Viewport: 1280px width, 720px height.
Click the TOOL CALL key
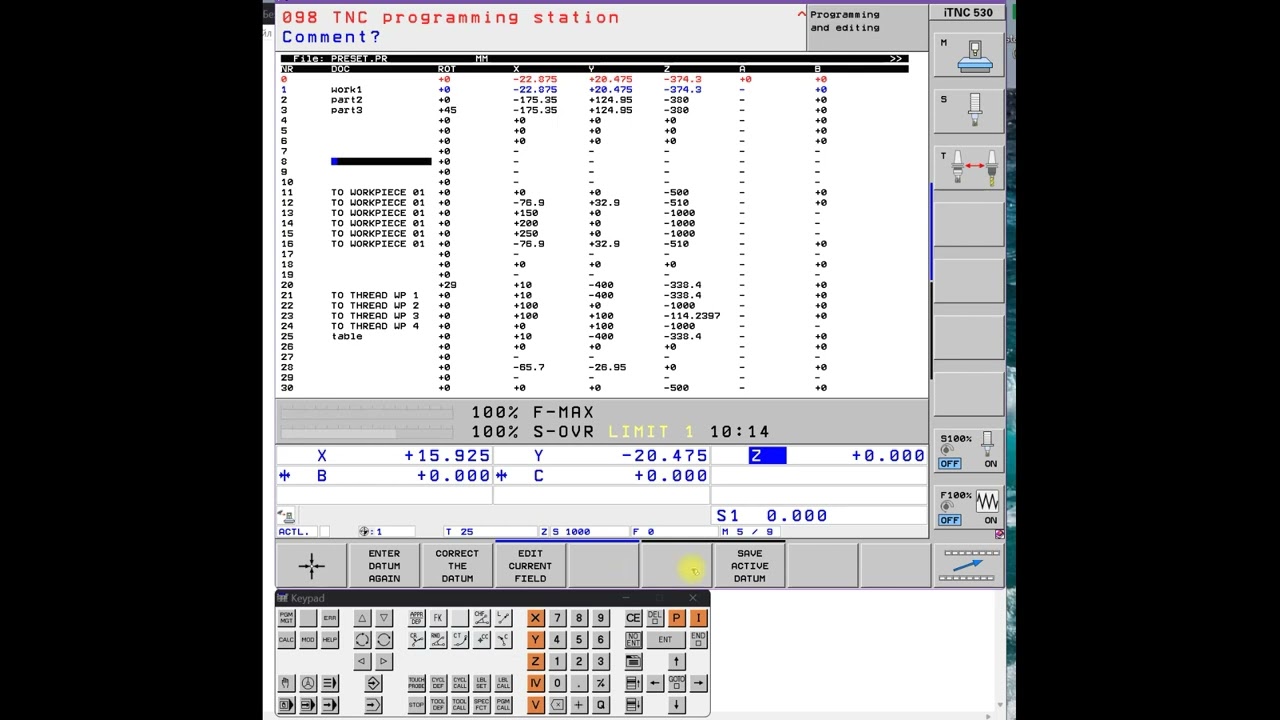460,705
